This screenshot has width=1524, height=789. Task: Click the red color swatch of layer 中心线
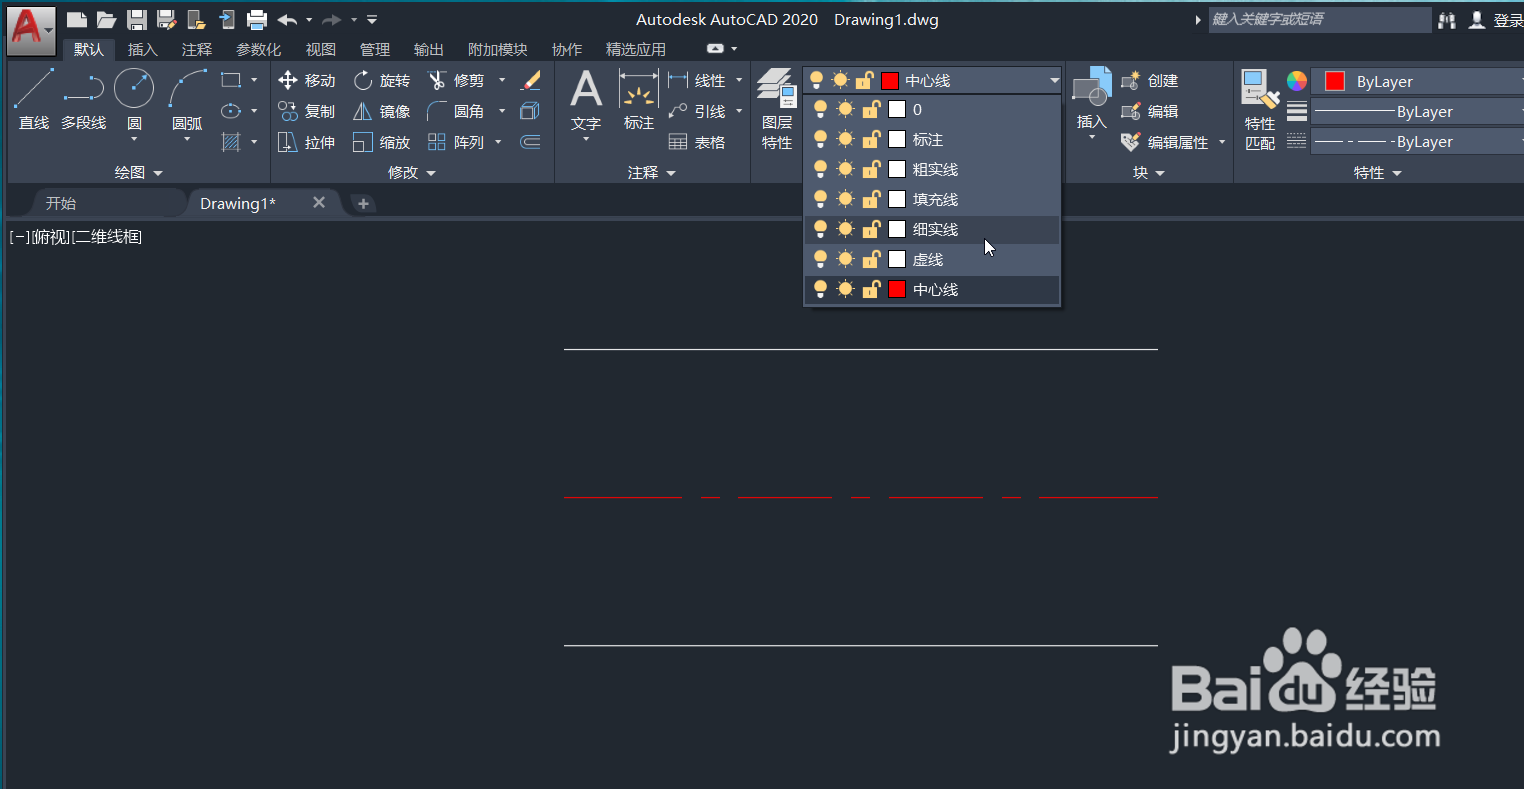[897, 290]
